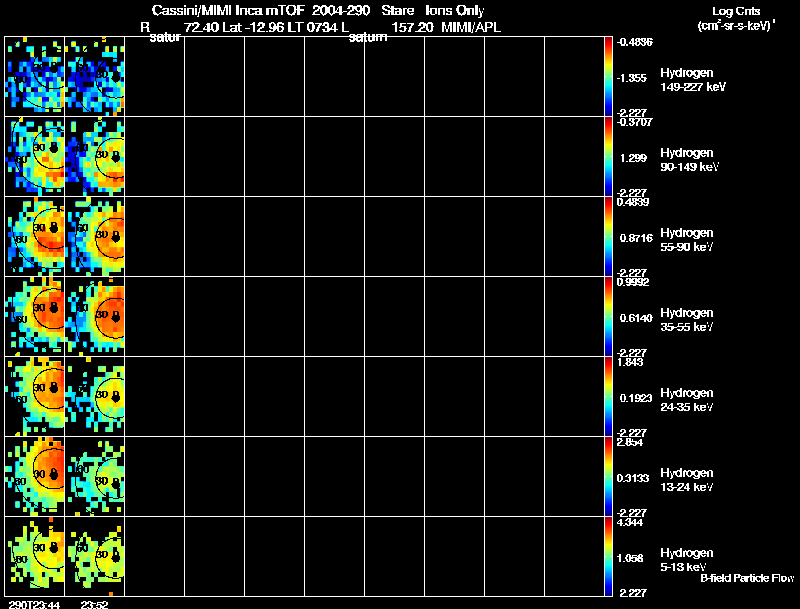Select the '0.6140' colorbar value
The image size is (800, 609).
tap(636, 318)
